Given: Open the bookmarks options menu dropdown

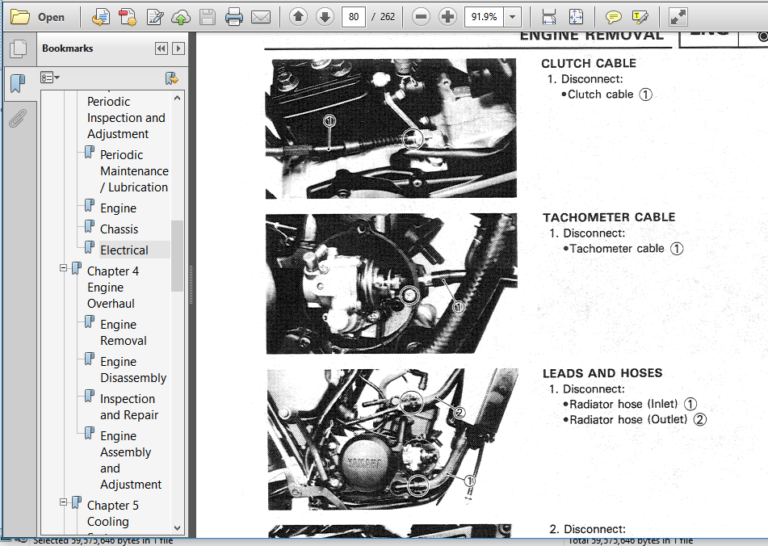Looking at the screenshot, I should pos(49,77).
